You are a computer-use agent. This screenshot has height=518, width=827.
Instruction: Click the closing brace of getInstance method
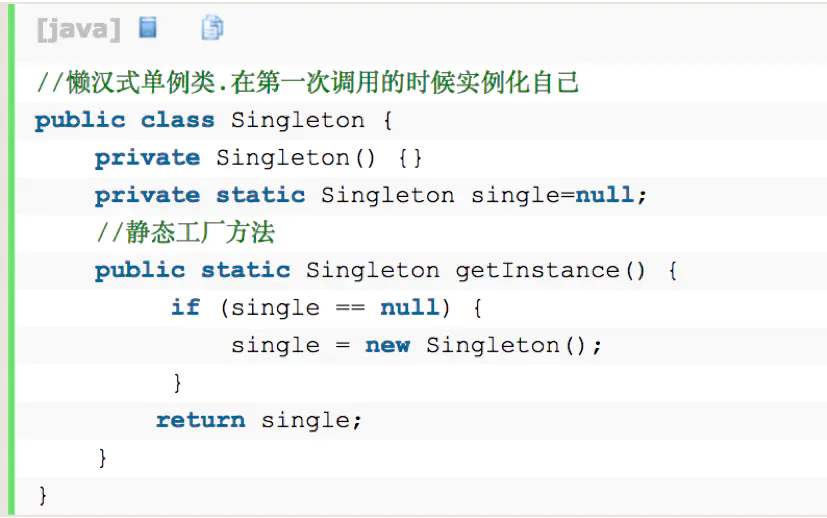click(102, 458)
